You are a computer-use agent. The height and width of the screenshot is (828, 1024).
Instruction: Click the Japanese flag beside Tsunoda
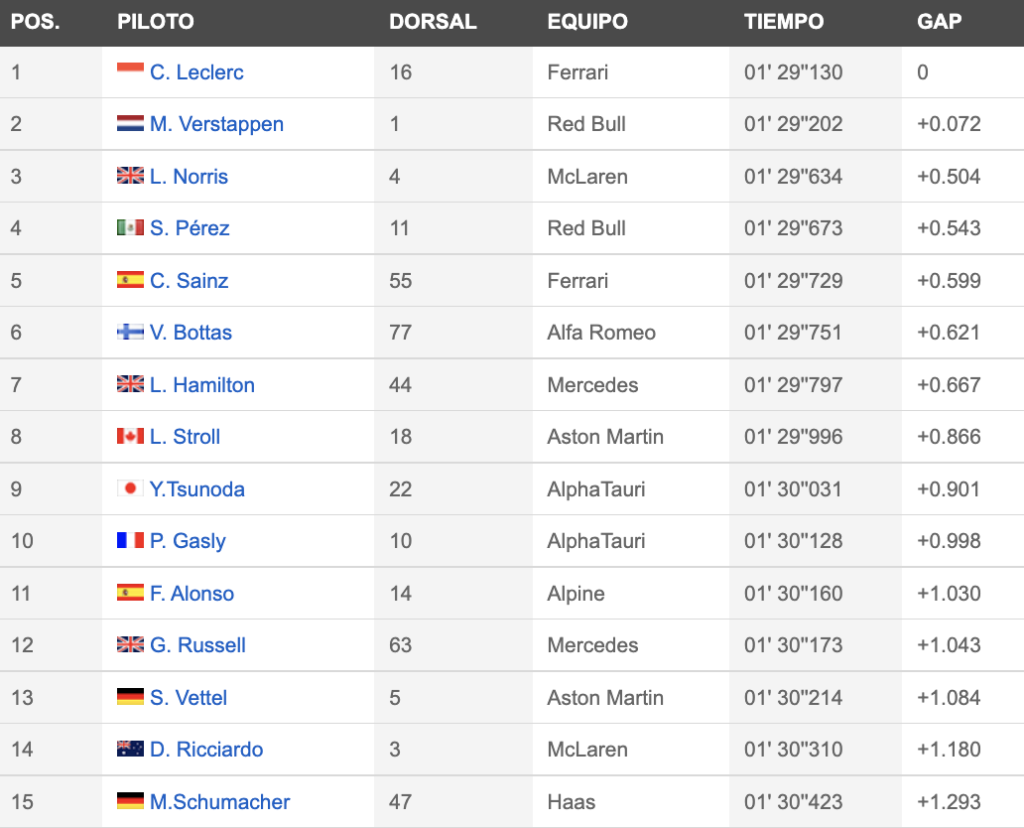pos(130,488)
